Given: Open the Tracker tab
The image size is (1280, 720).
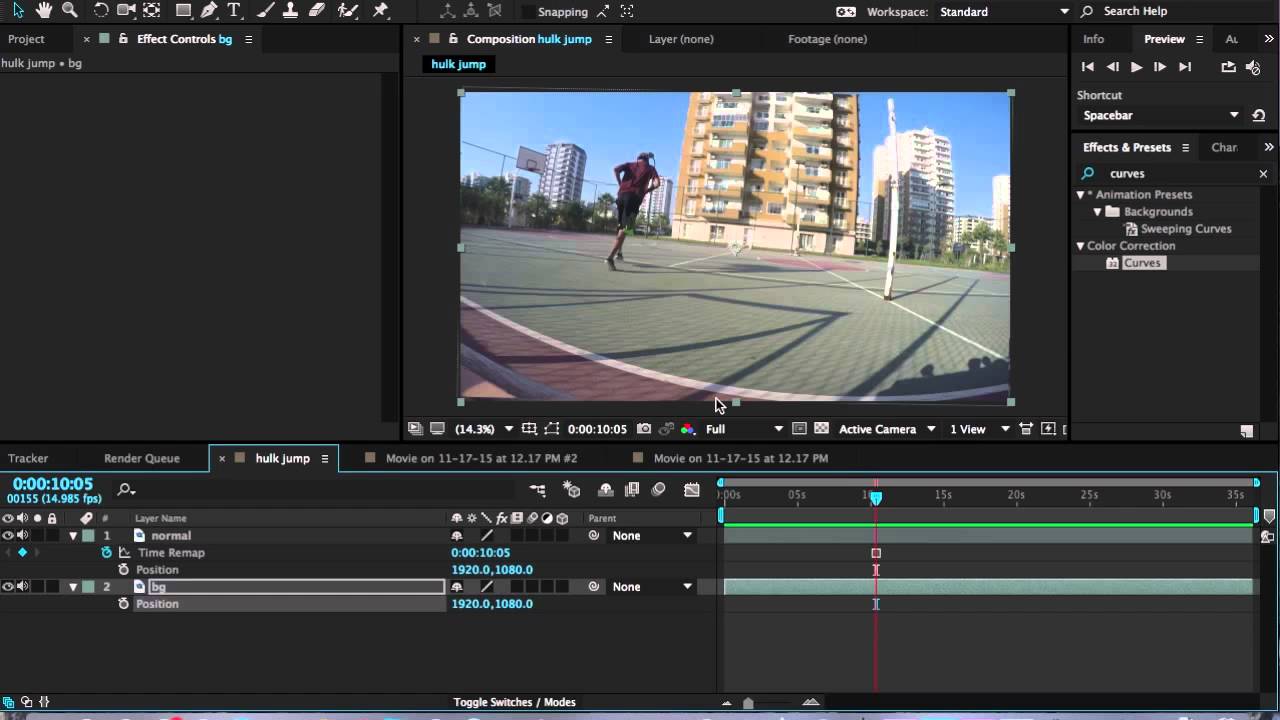Looking at the screenshot, I should (28, 458).
